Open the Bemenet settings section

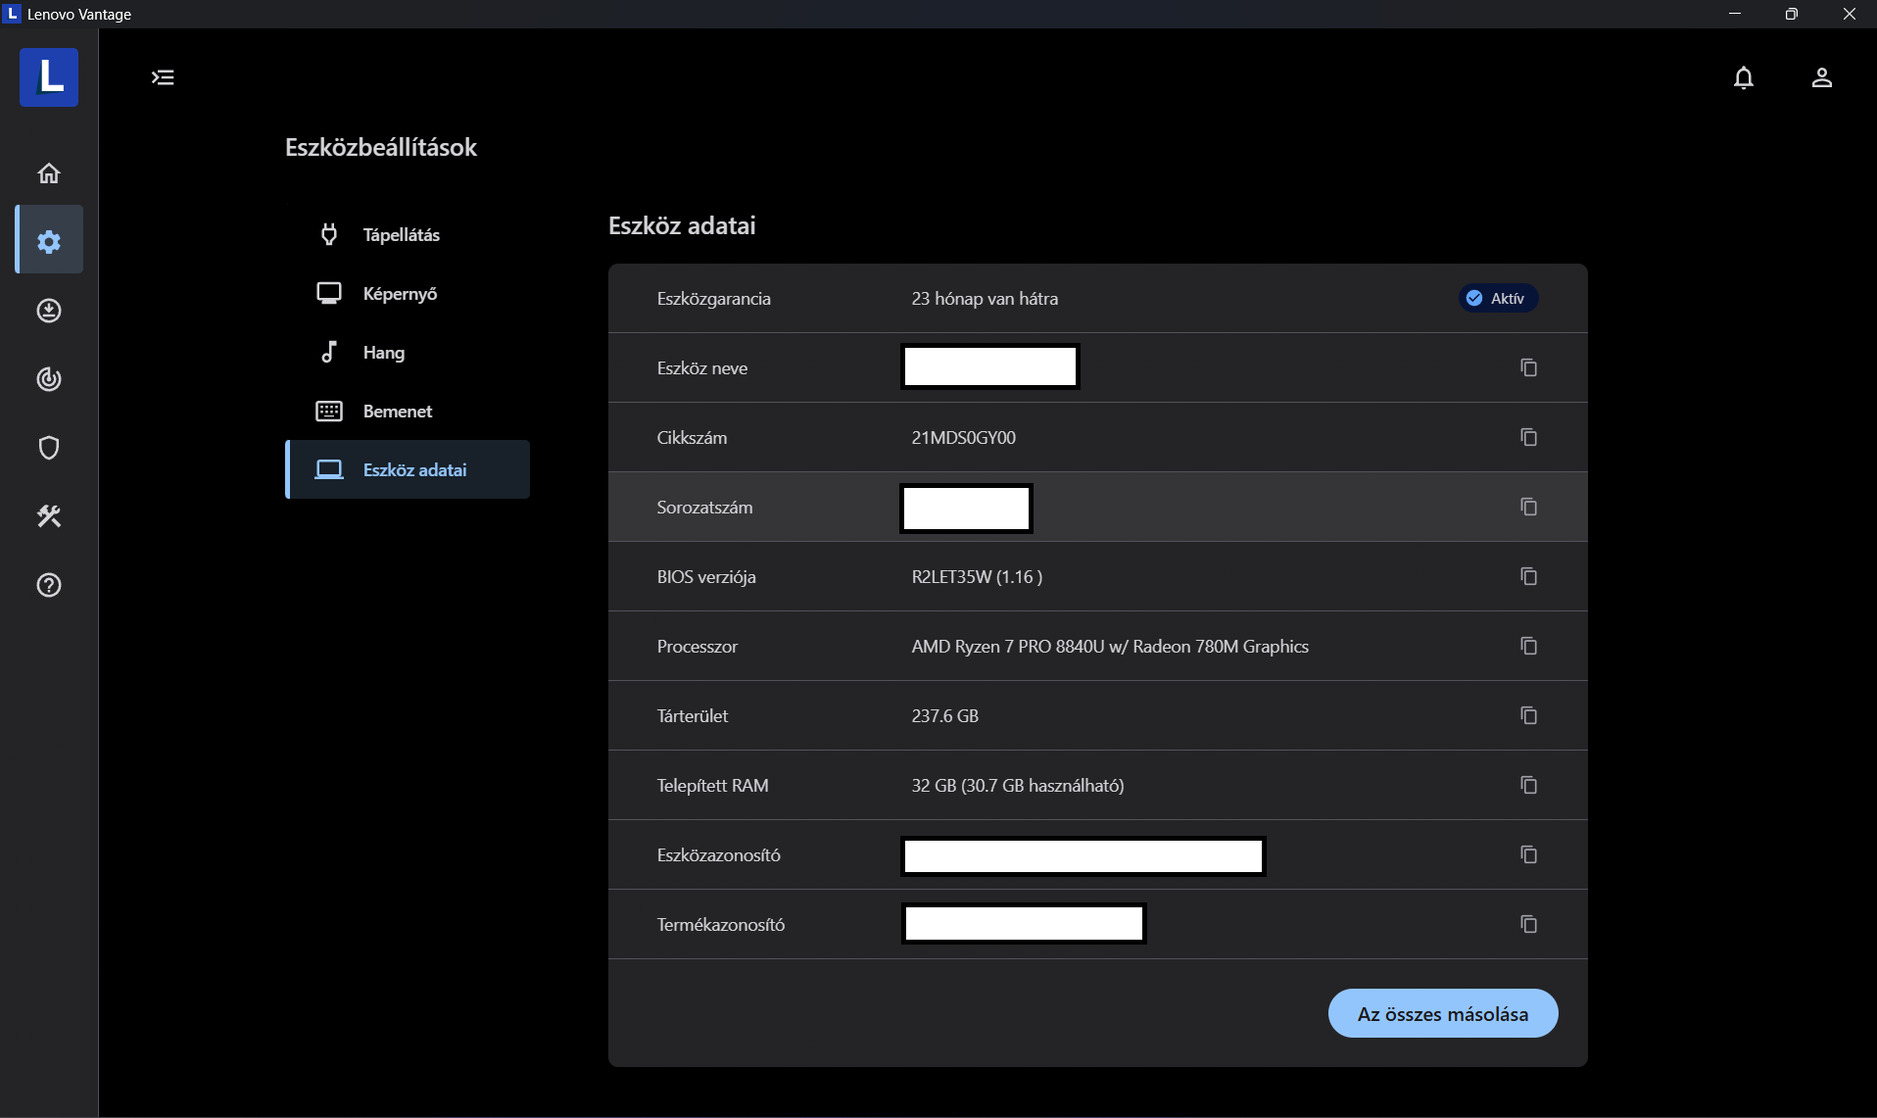click(408, 411)
